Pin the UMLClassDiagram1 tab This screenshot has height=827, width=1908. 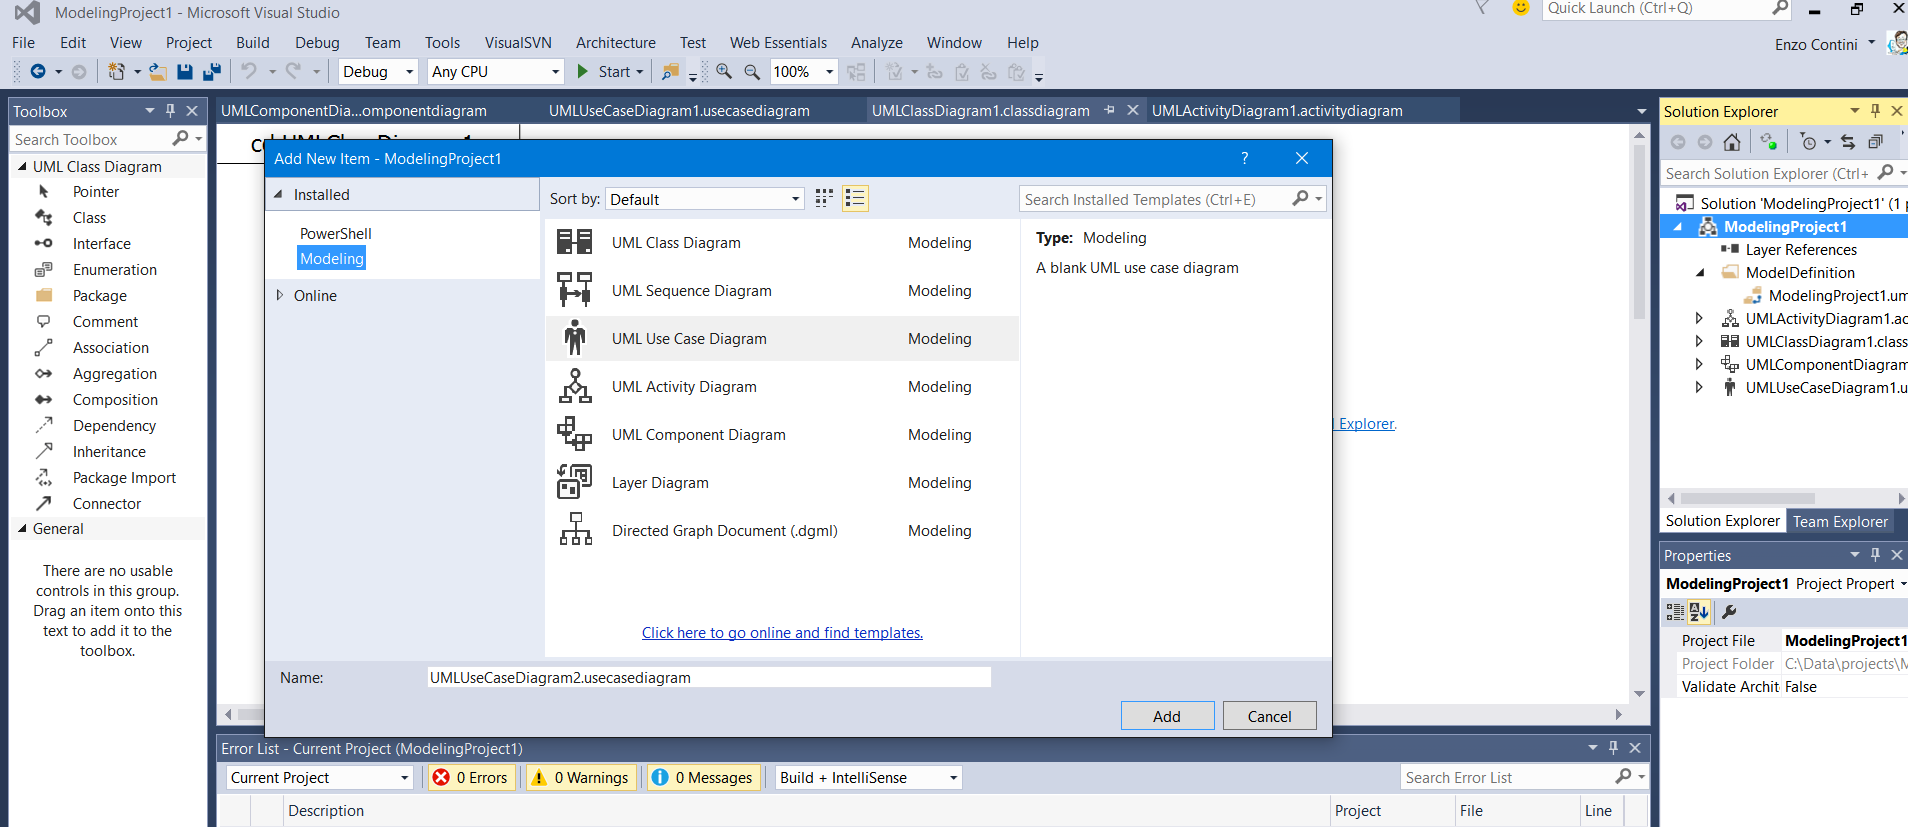1109,111
